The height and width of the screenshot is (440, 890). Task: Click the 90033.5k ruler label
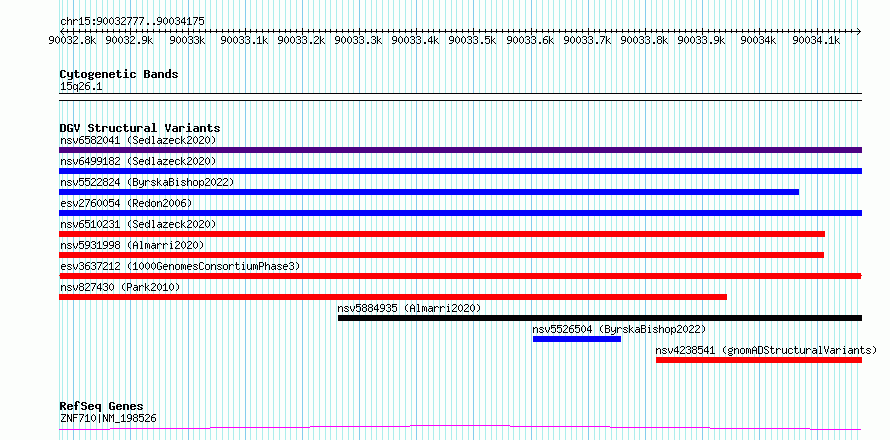coord(473,40)
